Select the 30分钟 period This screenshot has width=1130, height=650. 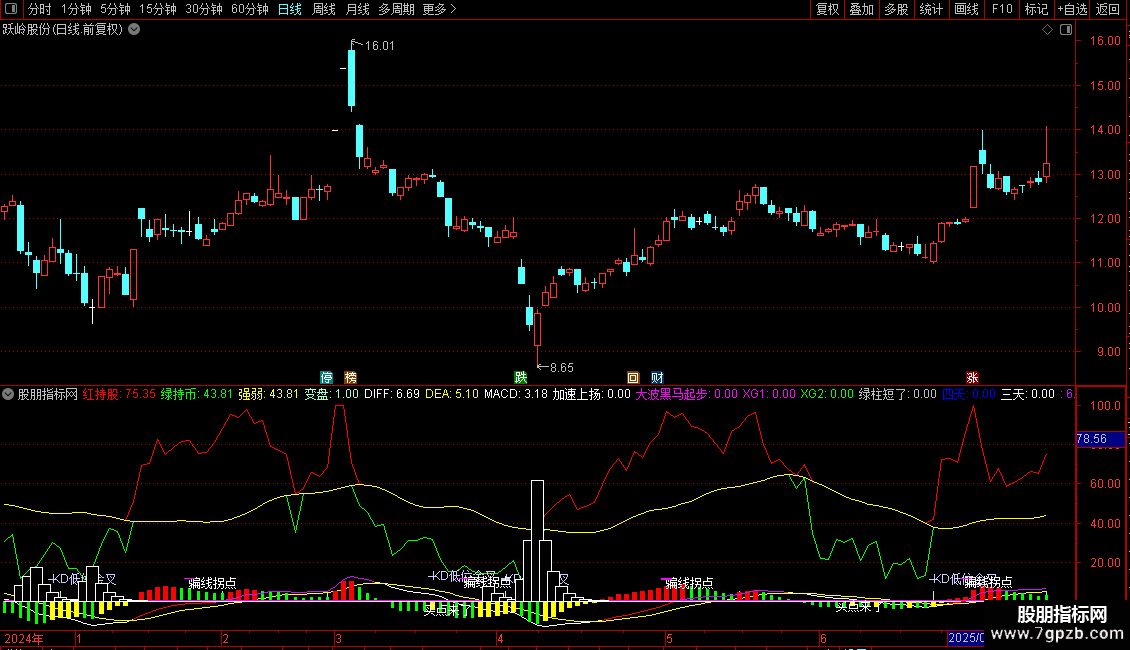(203, 9)
